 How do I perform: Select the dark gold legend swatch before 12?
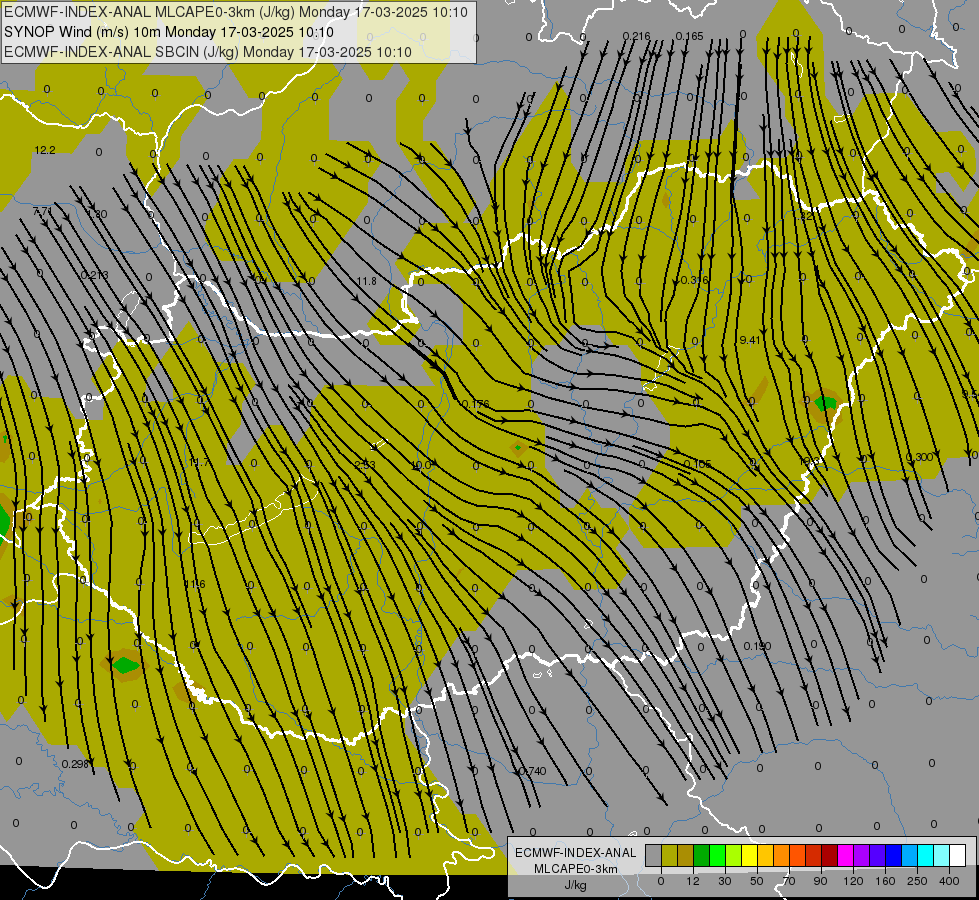pyautogui.click(x=686, y=855)
